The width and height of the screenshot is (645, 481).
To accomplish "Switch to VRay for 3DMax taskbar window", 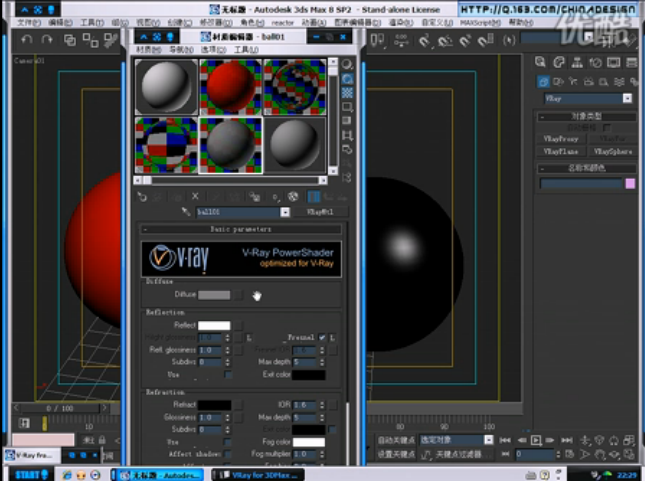I will [259, 475].
